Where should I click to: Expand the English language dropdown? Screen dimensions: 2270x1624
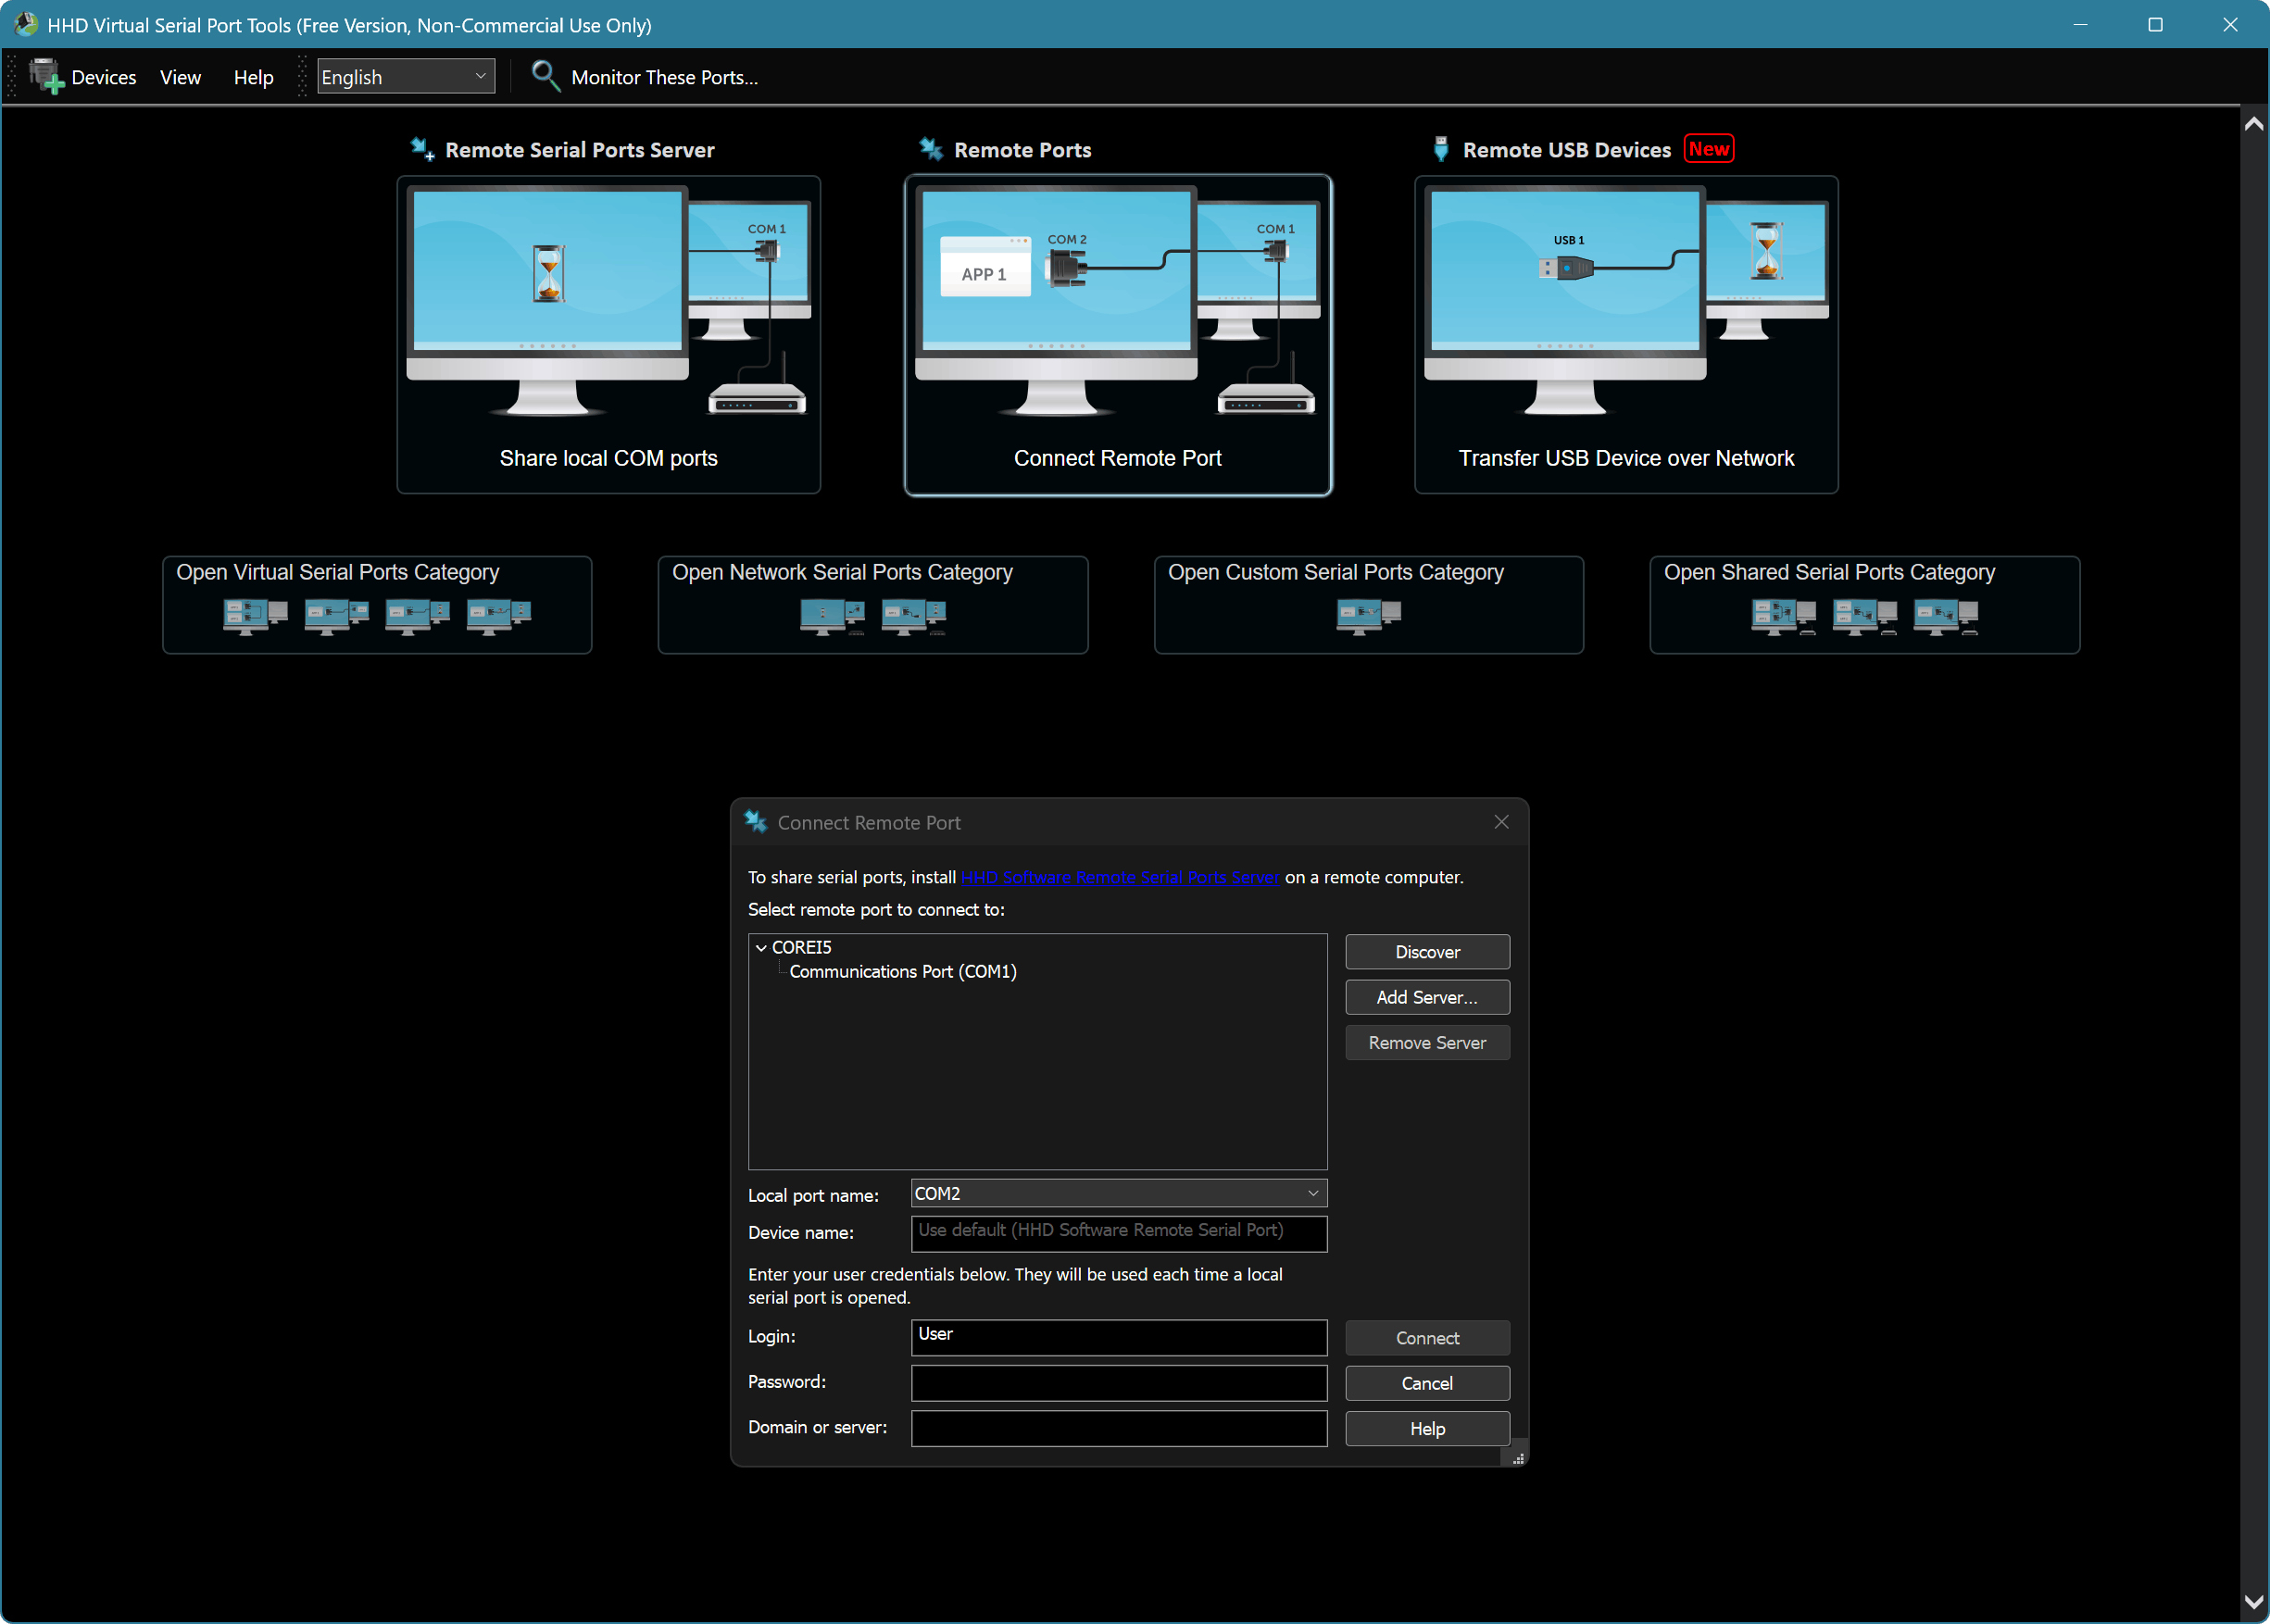480,76
